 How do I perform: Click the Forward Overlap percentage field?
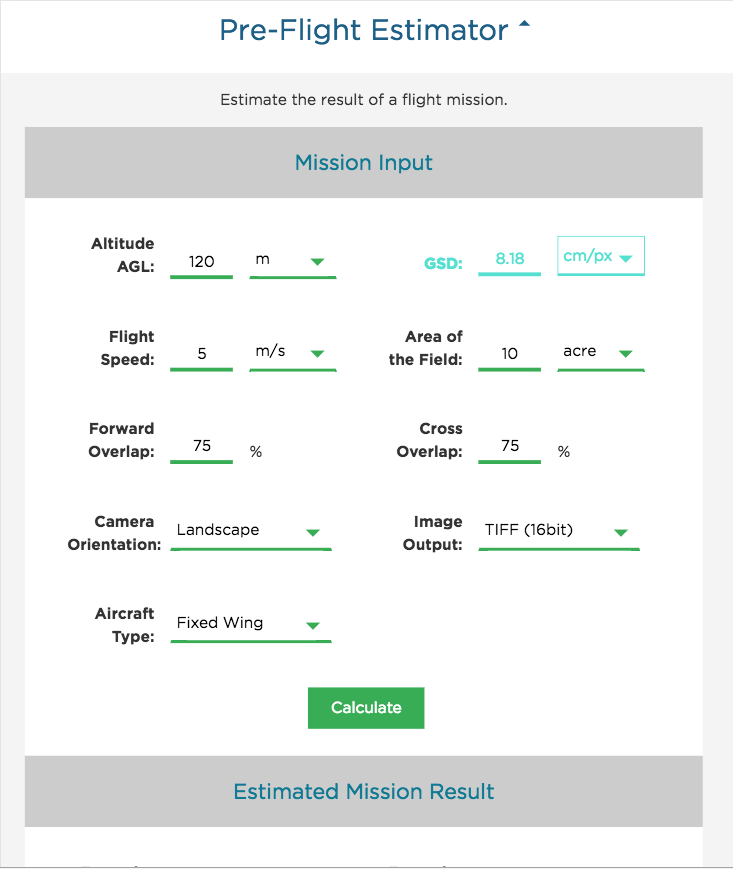201,447
